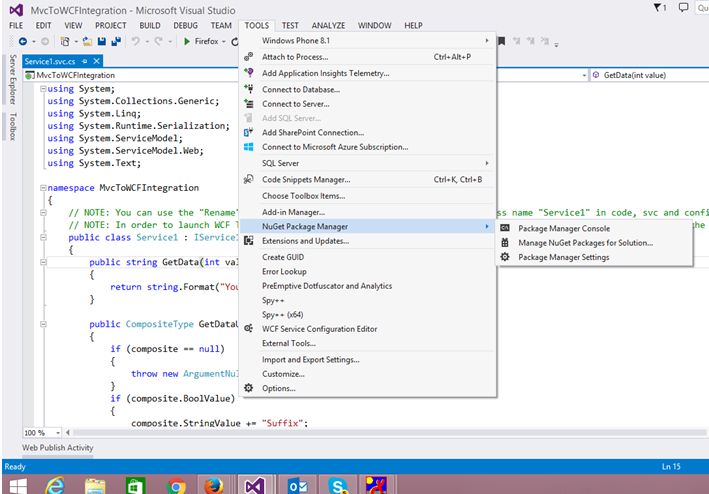Click the Navigate Backward toolbar arrow
This screenshot has width=709, height=494.
coord(23,42)
